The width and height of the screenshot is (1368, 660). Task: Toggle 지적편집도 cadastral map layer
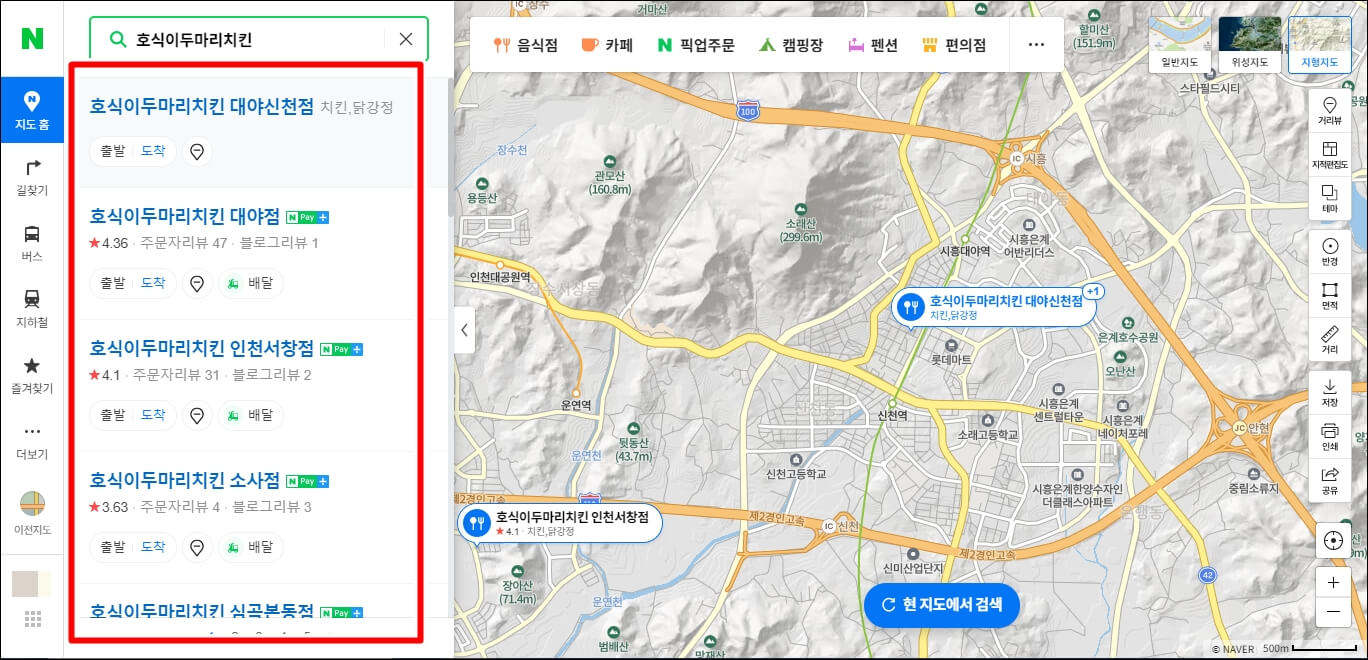click(1329, 155)
